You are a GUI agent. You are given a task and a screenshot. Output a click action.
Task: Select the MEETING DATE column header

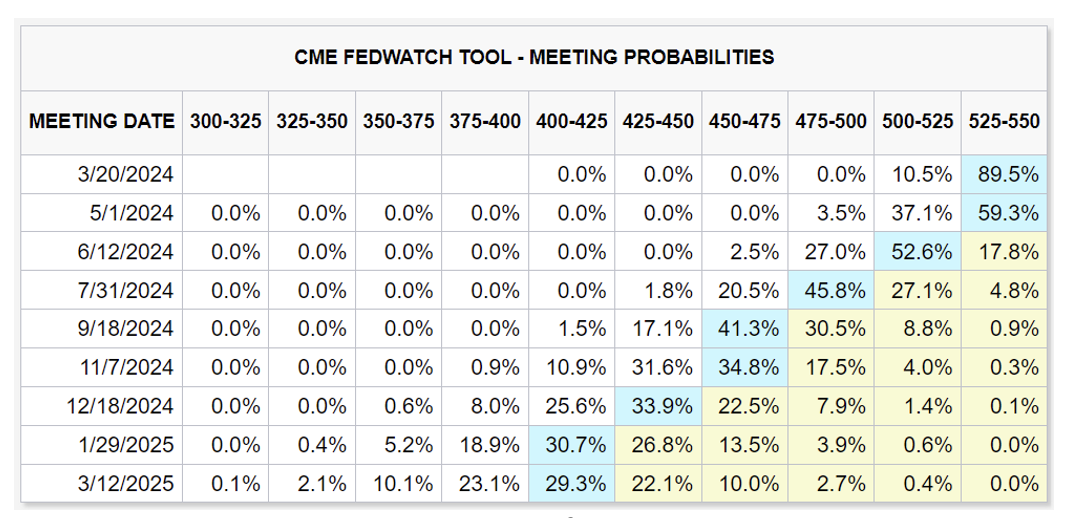click(101, 122)
